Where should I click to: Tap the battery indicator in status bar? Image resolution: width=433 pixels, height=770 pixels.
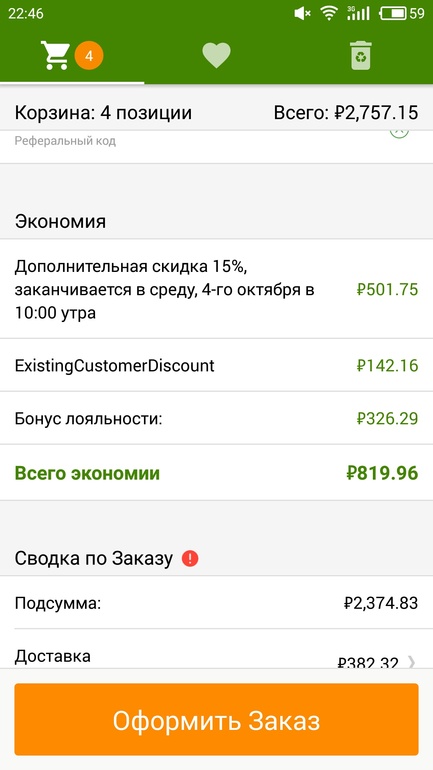393,13
